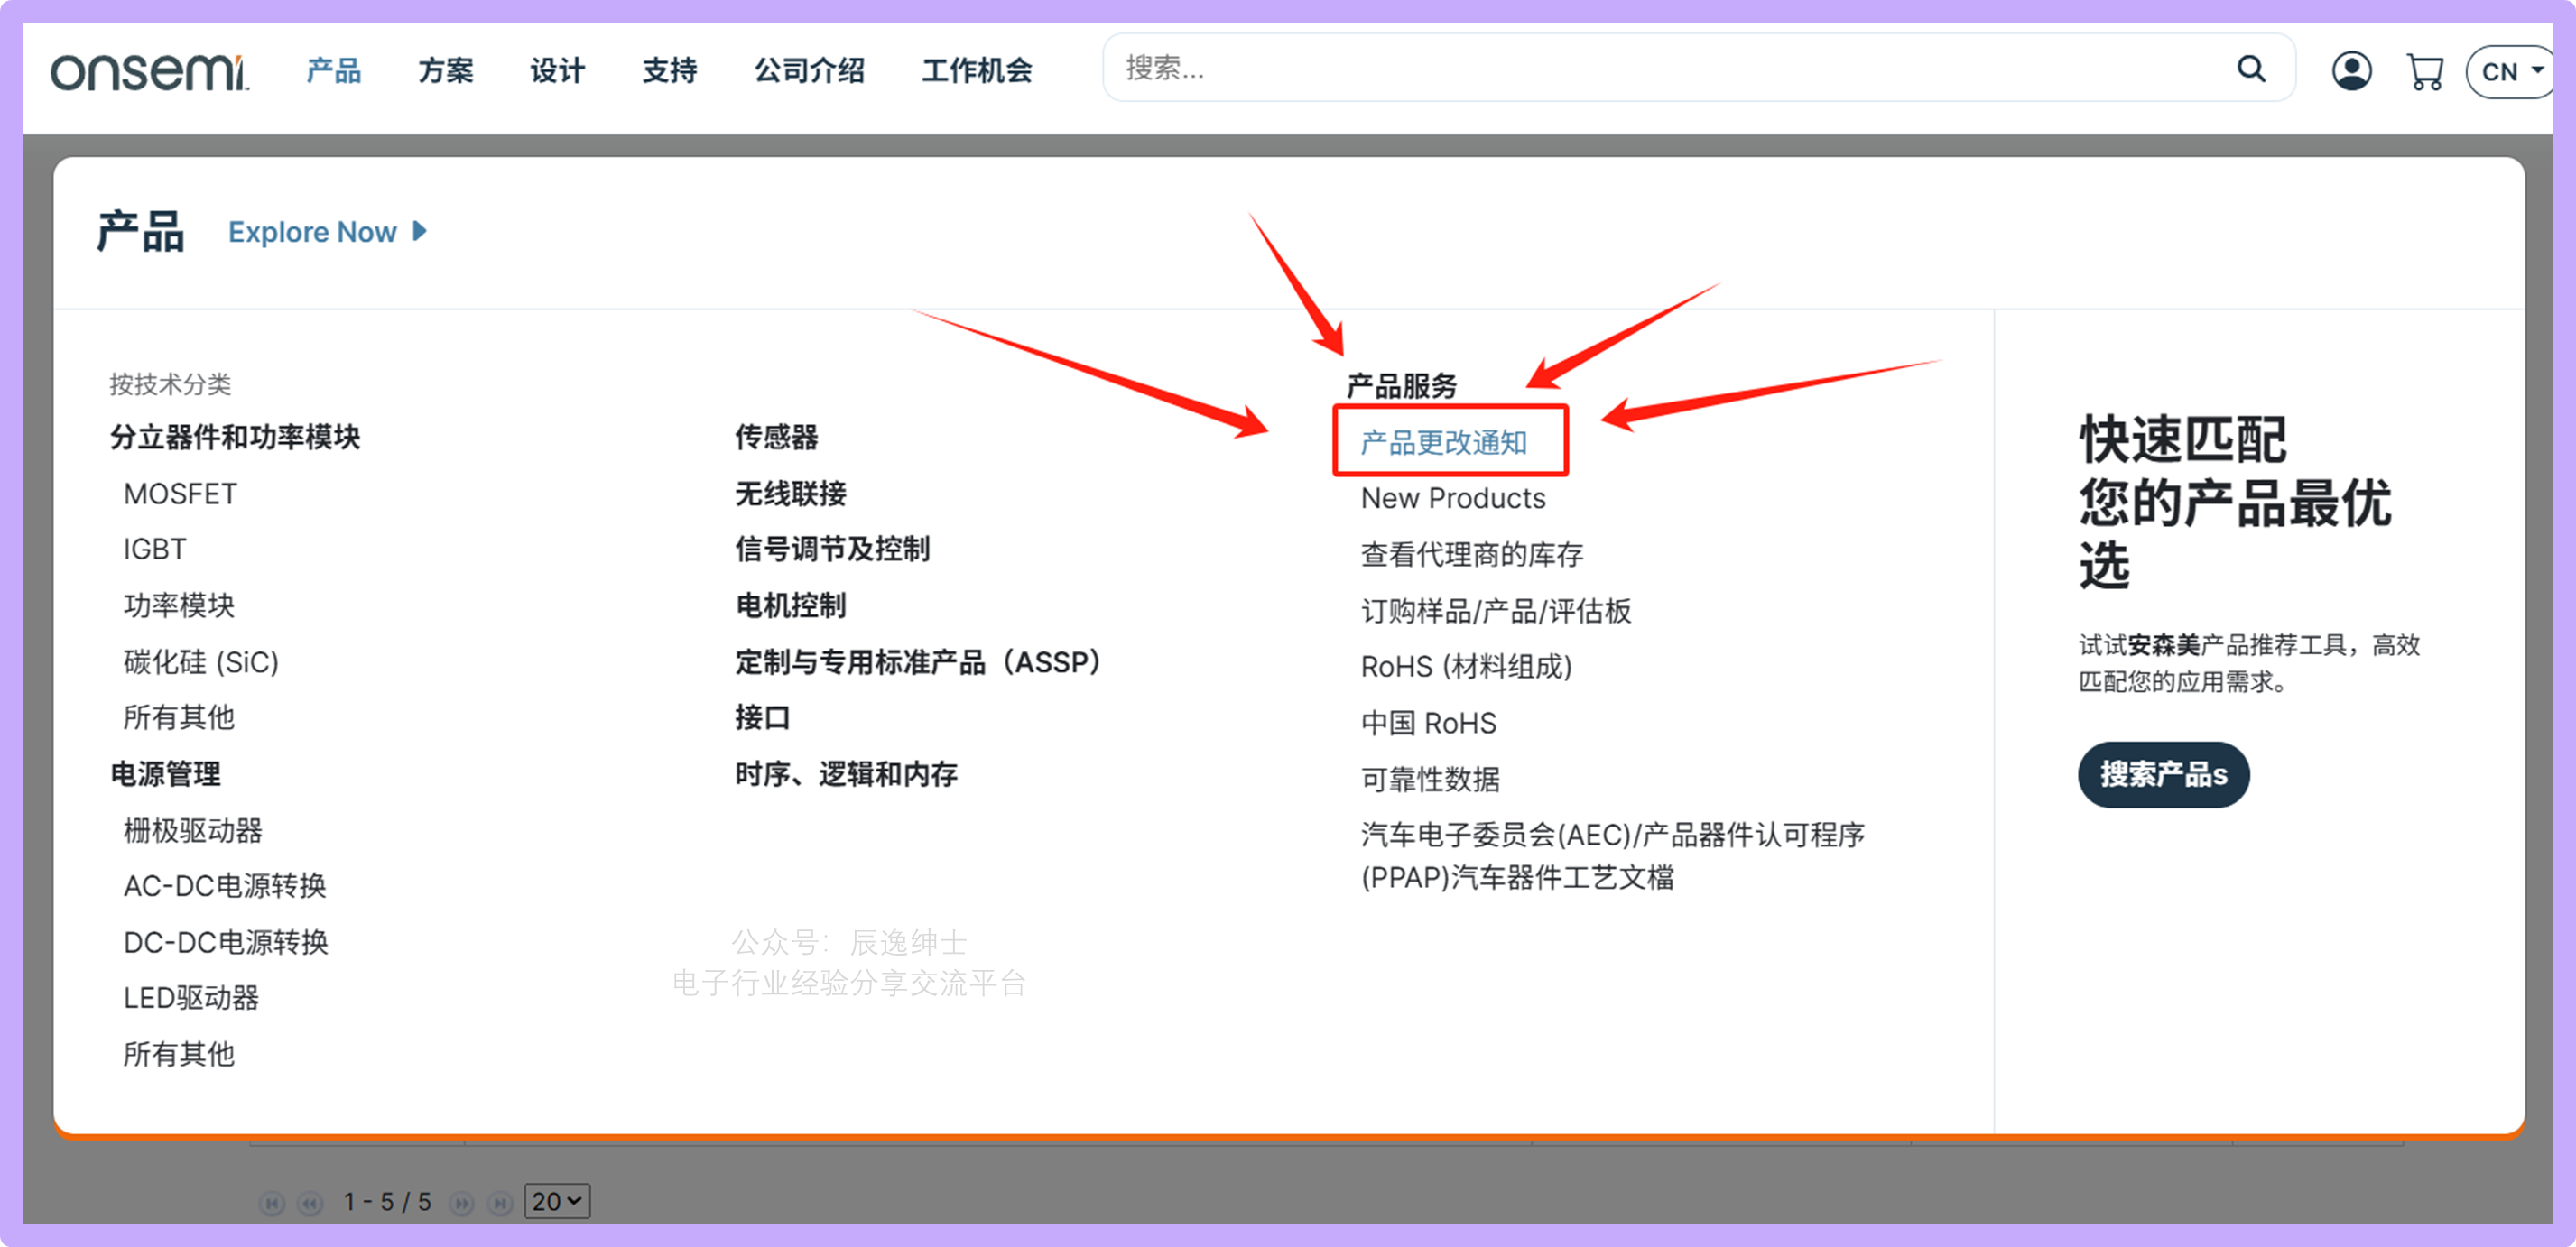Select MOSFET under discrete devices

[x=180, y=494]
